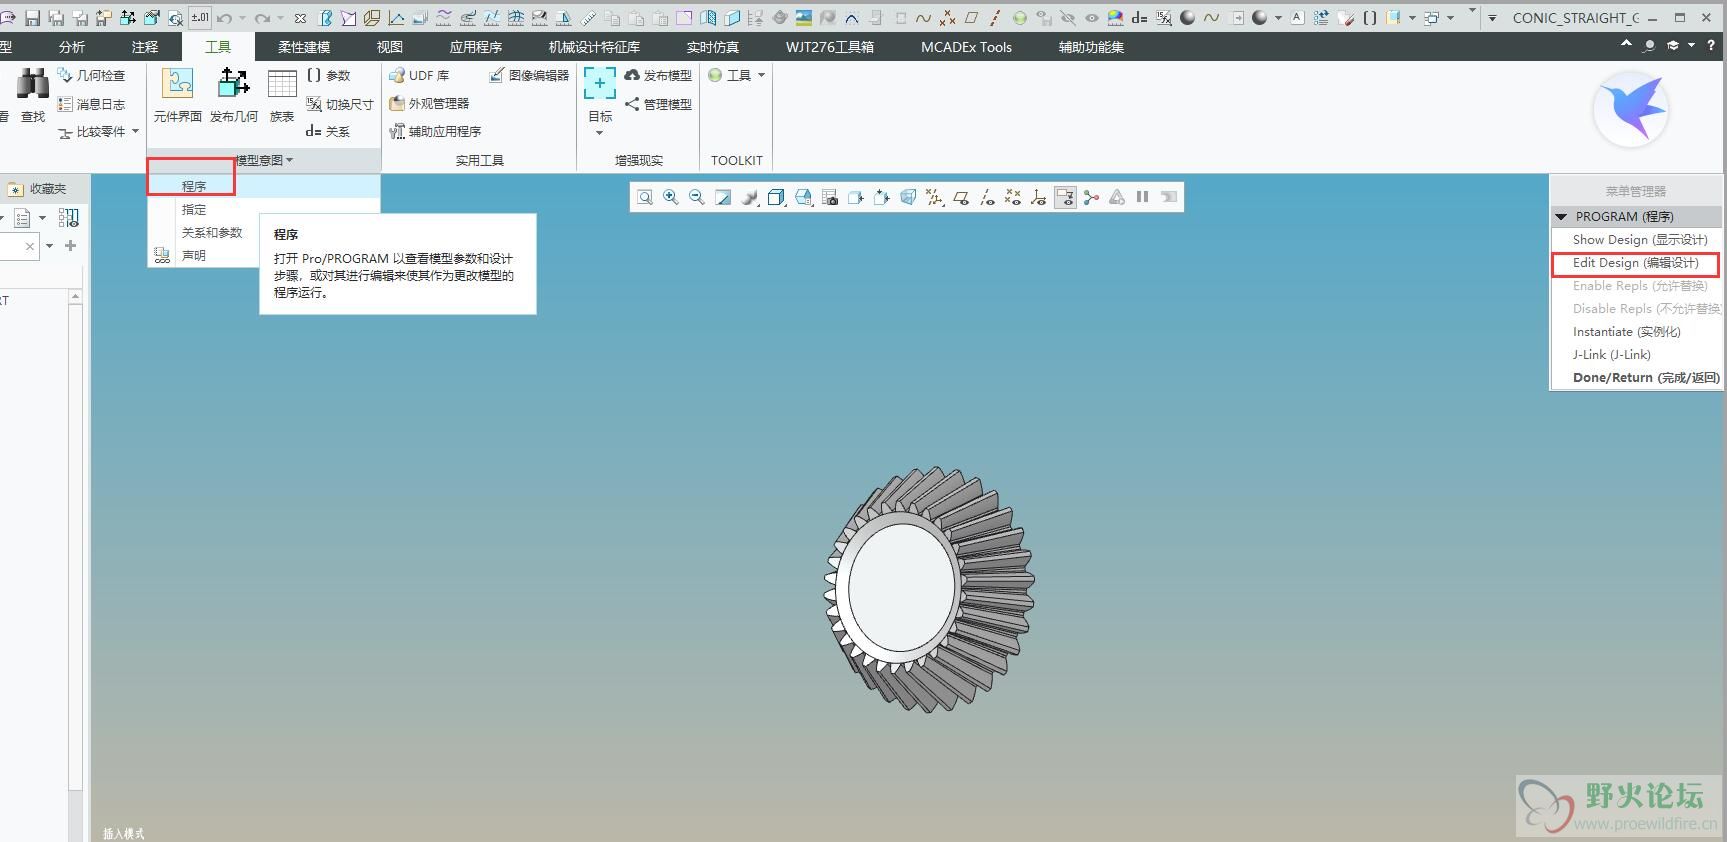Click the Zoom Out magnifier icon
This screenshot has height=842, width=1727.
[697, 197]
